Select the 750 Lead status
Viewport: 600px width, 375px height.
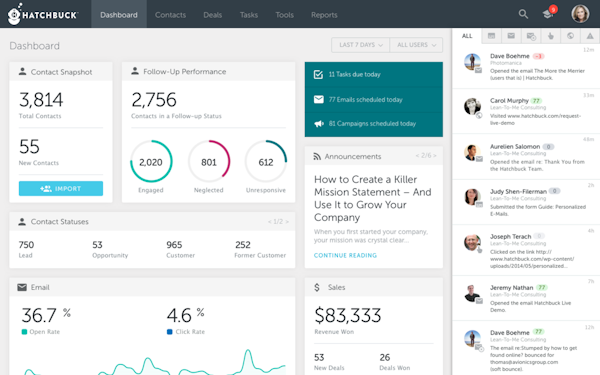coord(26,249)
